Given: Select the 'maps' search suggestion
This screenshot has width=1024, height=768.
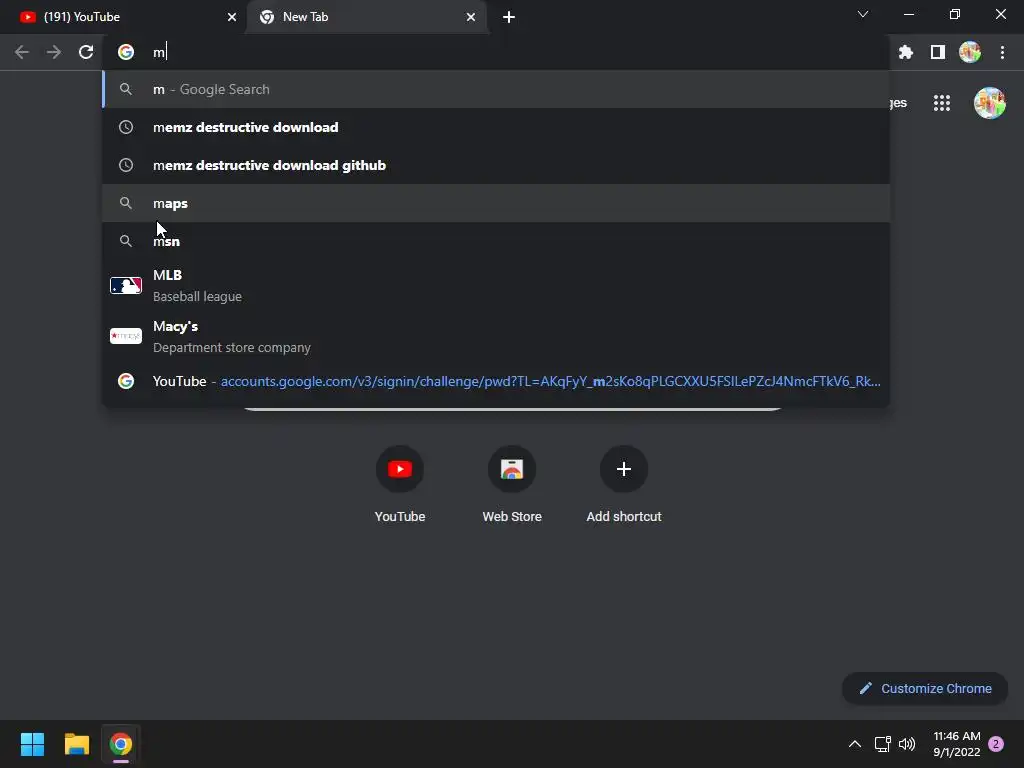Looking at the screenshot, I should 496,203.
